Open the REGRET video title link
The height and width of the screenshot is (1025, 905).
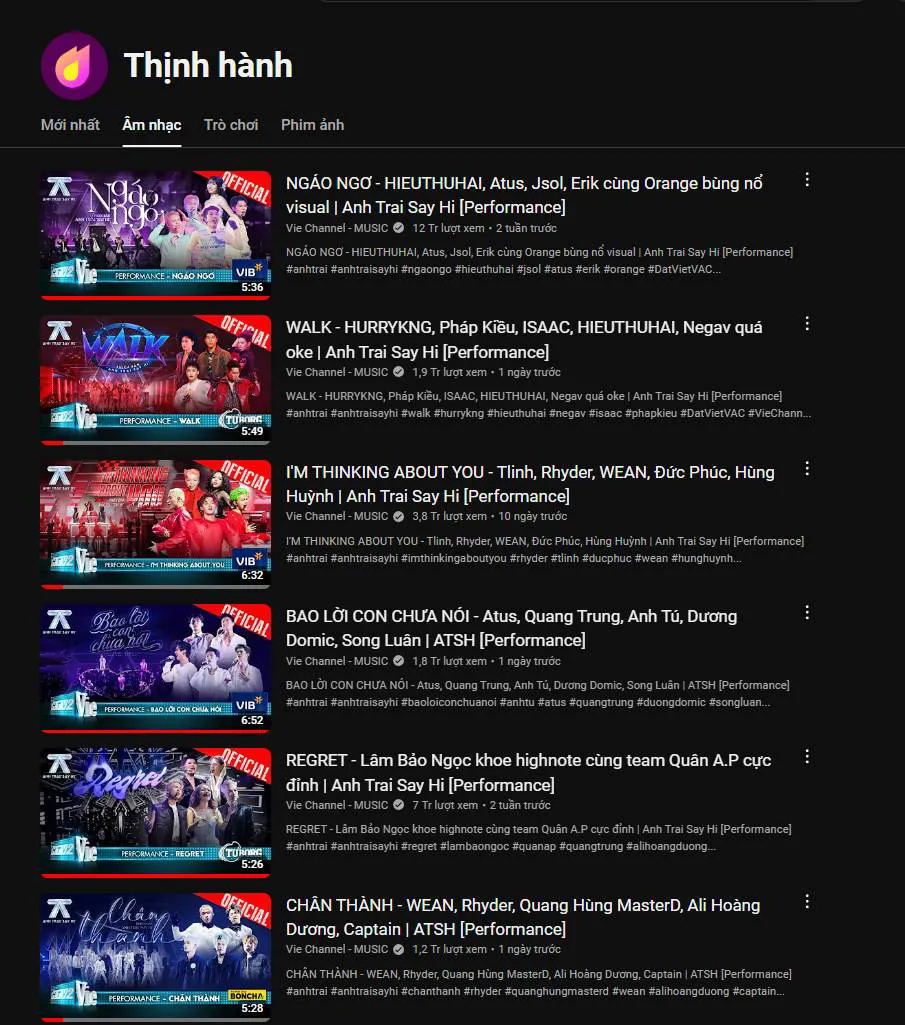(528, 773)
